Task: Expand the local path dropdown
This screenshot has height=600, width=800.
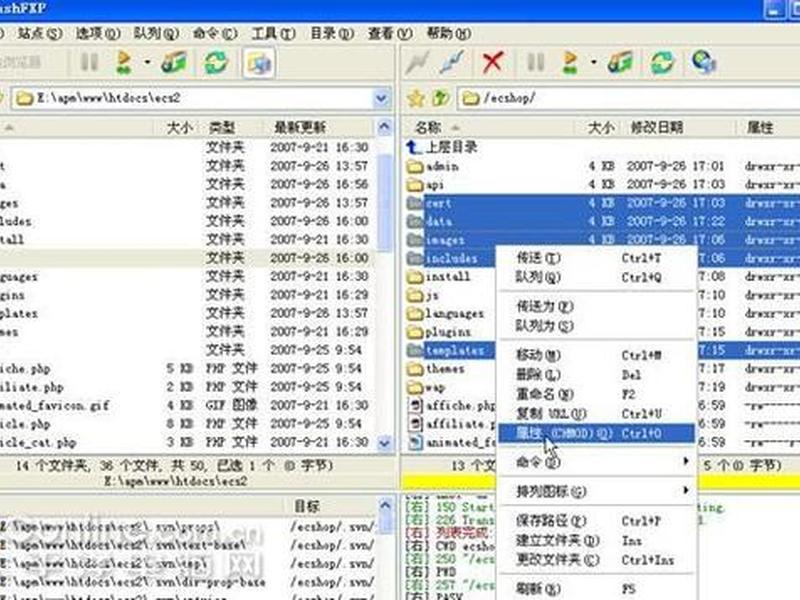Action: point(381,98)
